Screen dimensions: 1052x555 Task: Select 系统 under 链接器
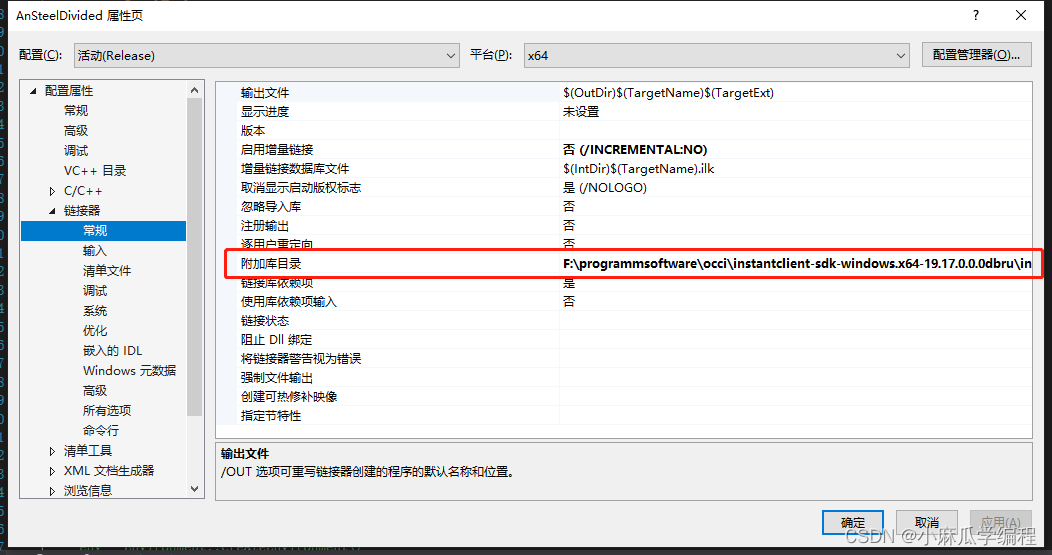[x=95, y=311]
